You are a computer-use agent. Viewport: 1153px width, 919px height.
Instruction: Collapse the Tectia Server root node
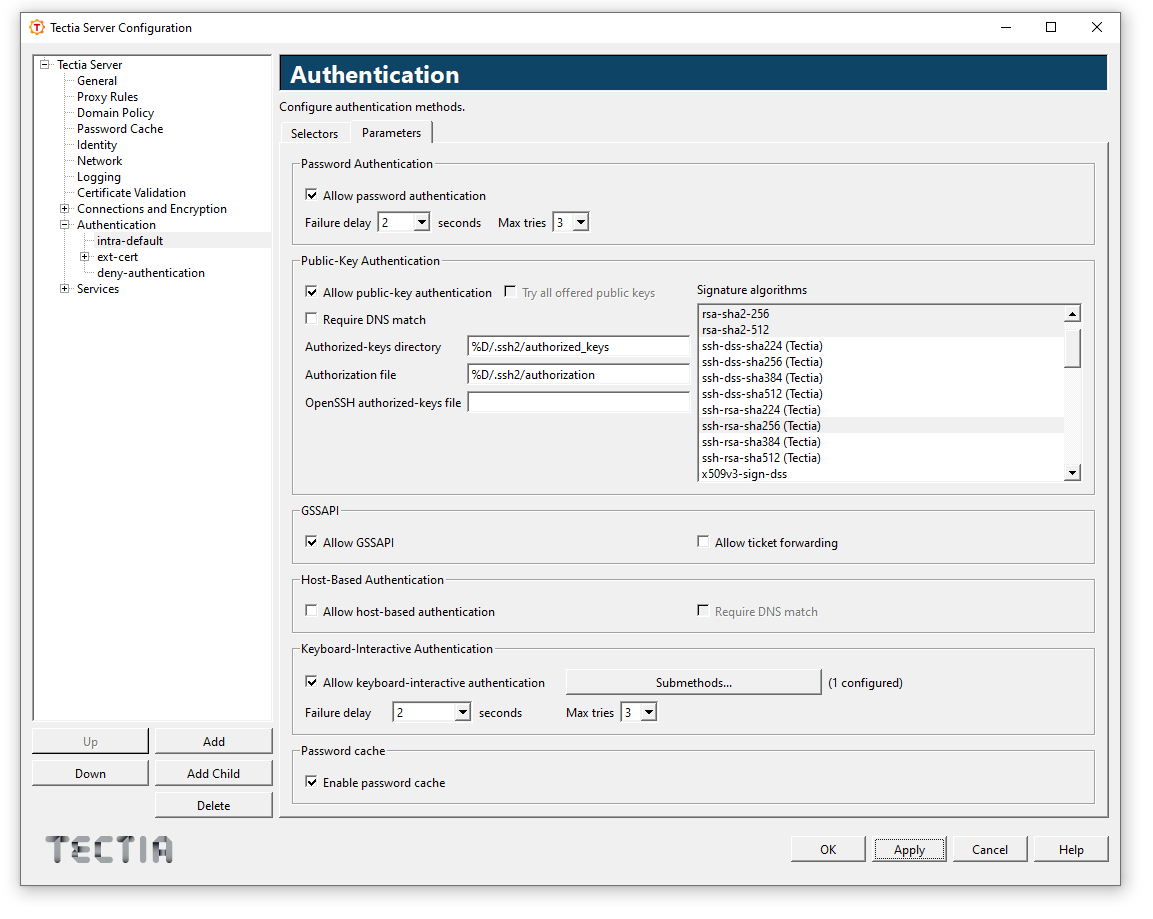45,65
